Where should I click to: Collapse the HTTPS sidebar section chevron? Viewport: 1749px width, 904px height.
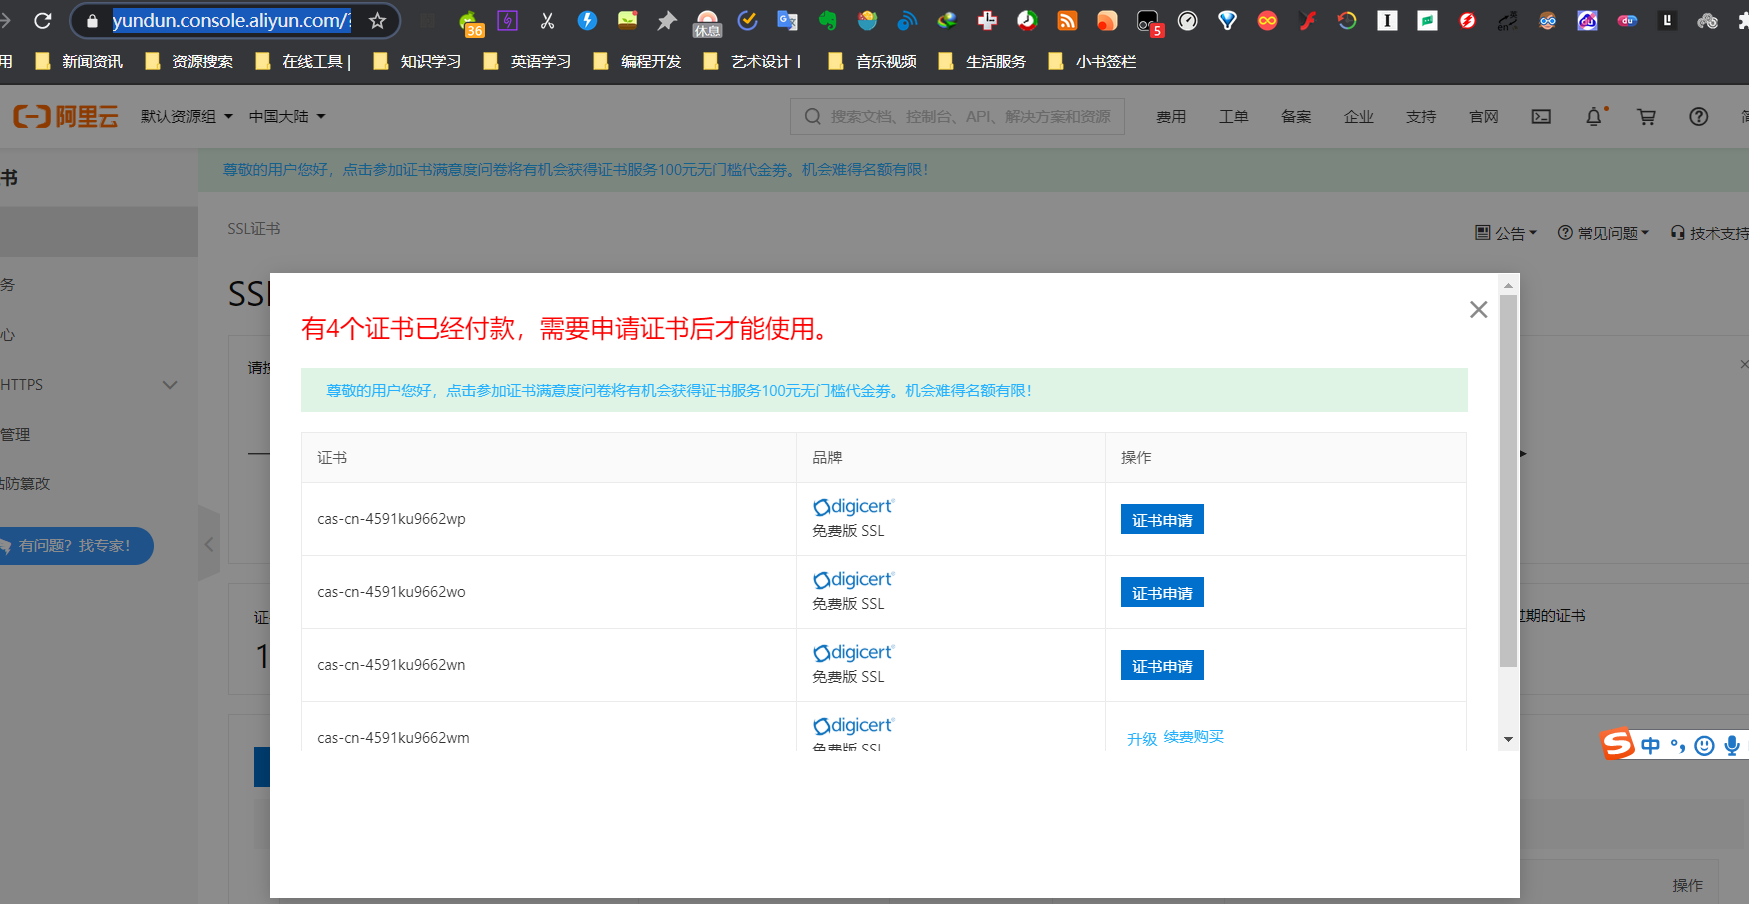tap(169, 384)
